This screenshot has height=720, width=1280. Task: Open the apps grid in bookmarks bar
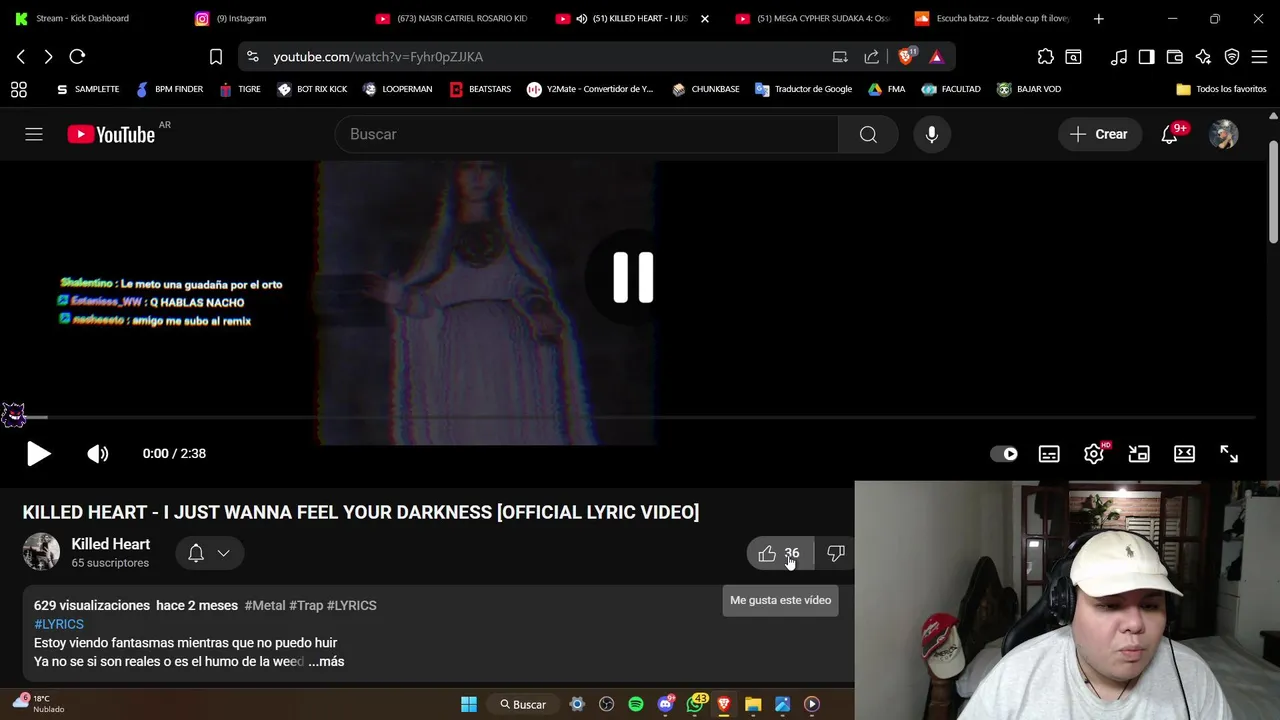[x=18, y=89]
